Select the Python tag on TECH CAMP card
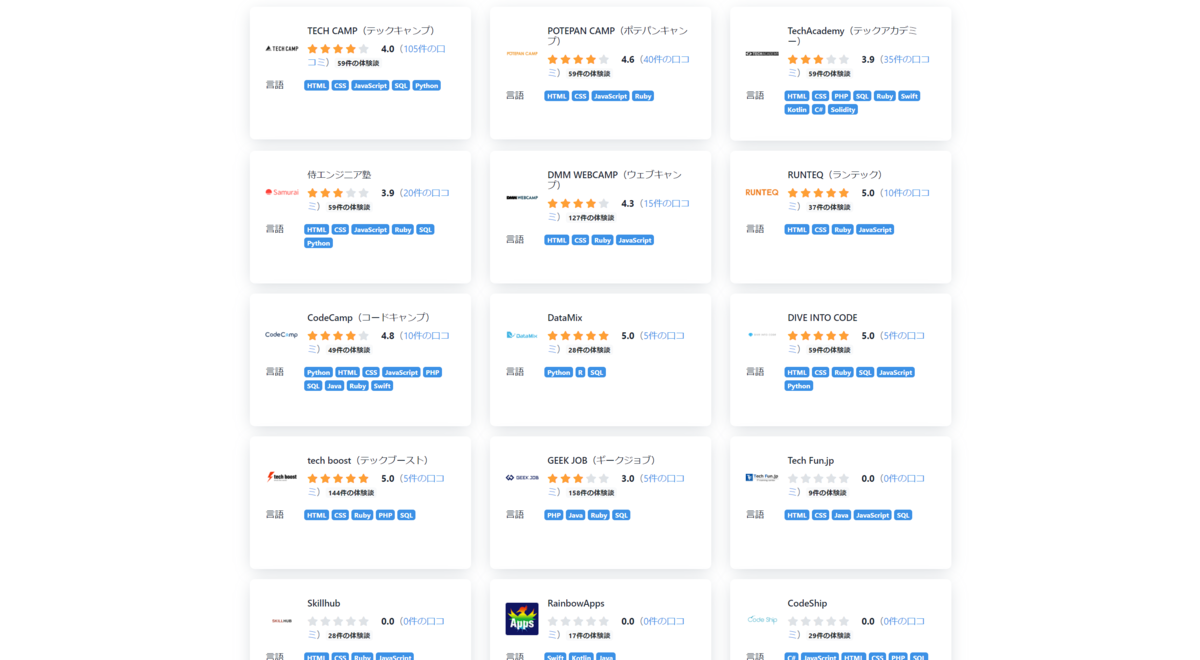Image resolution: width=1200 pixels, height=660 pixels. pyautogui.click(x=427, y=86)
